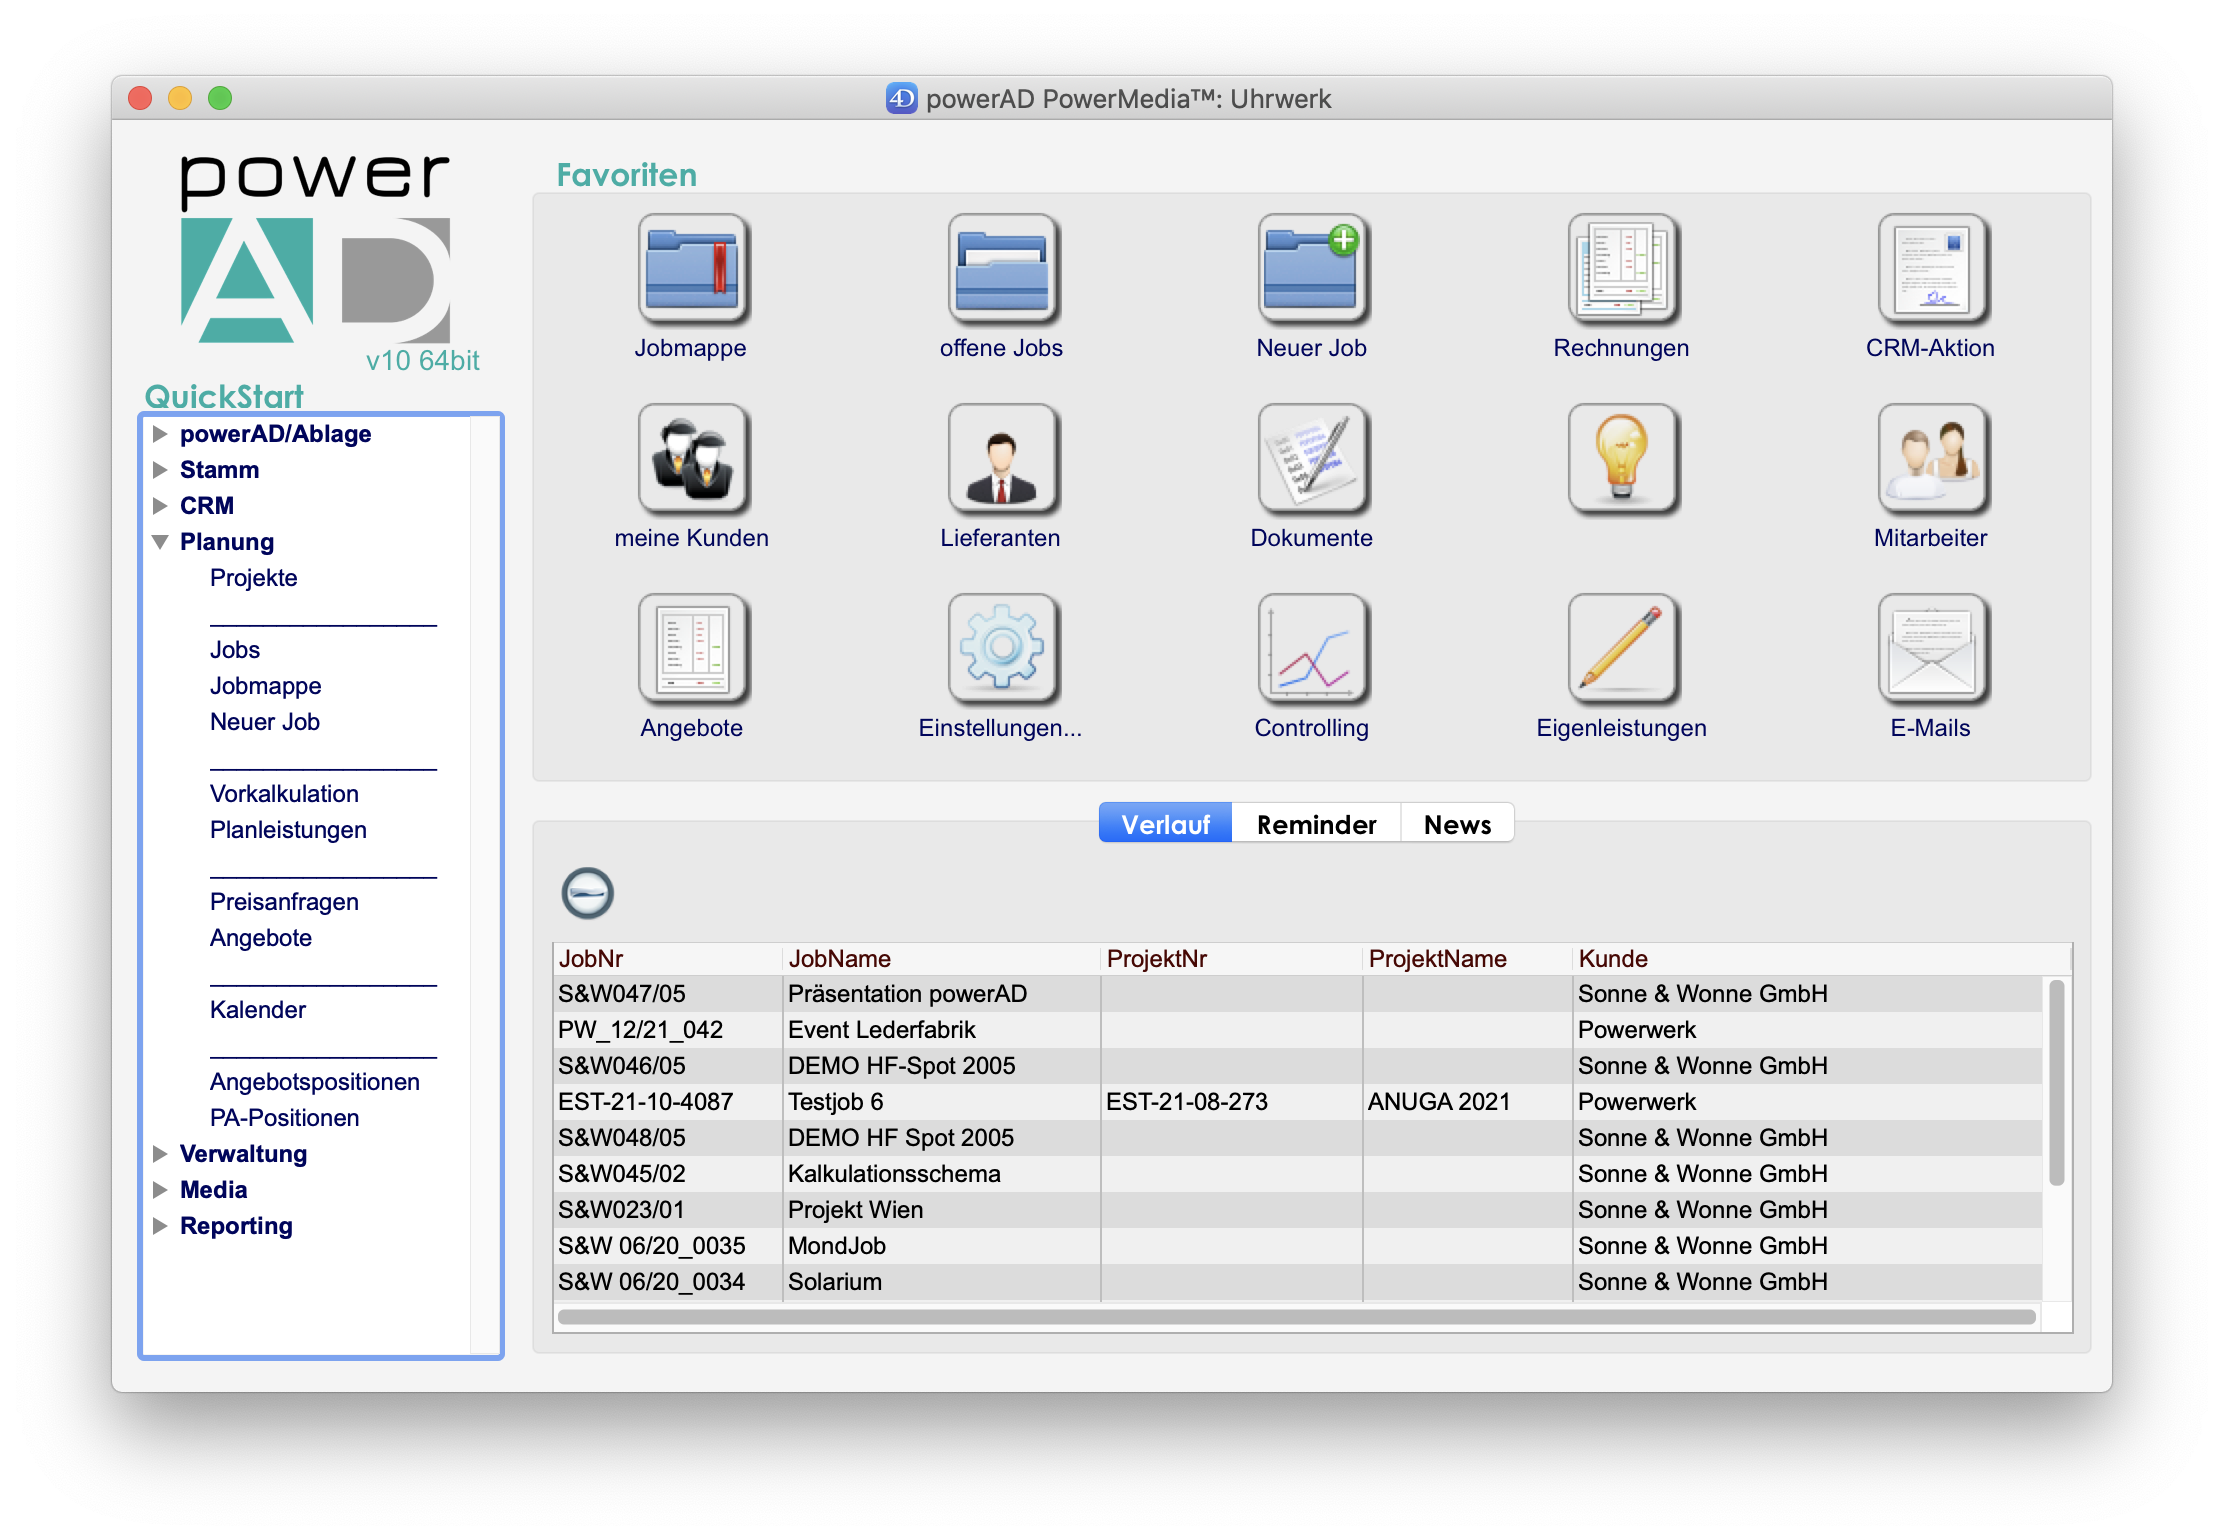Open Jobmappe in the QuickStart tree
Viewport: 2224px width, 1540px height.
pyautogui.click(x=265, y=686)
